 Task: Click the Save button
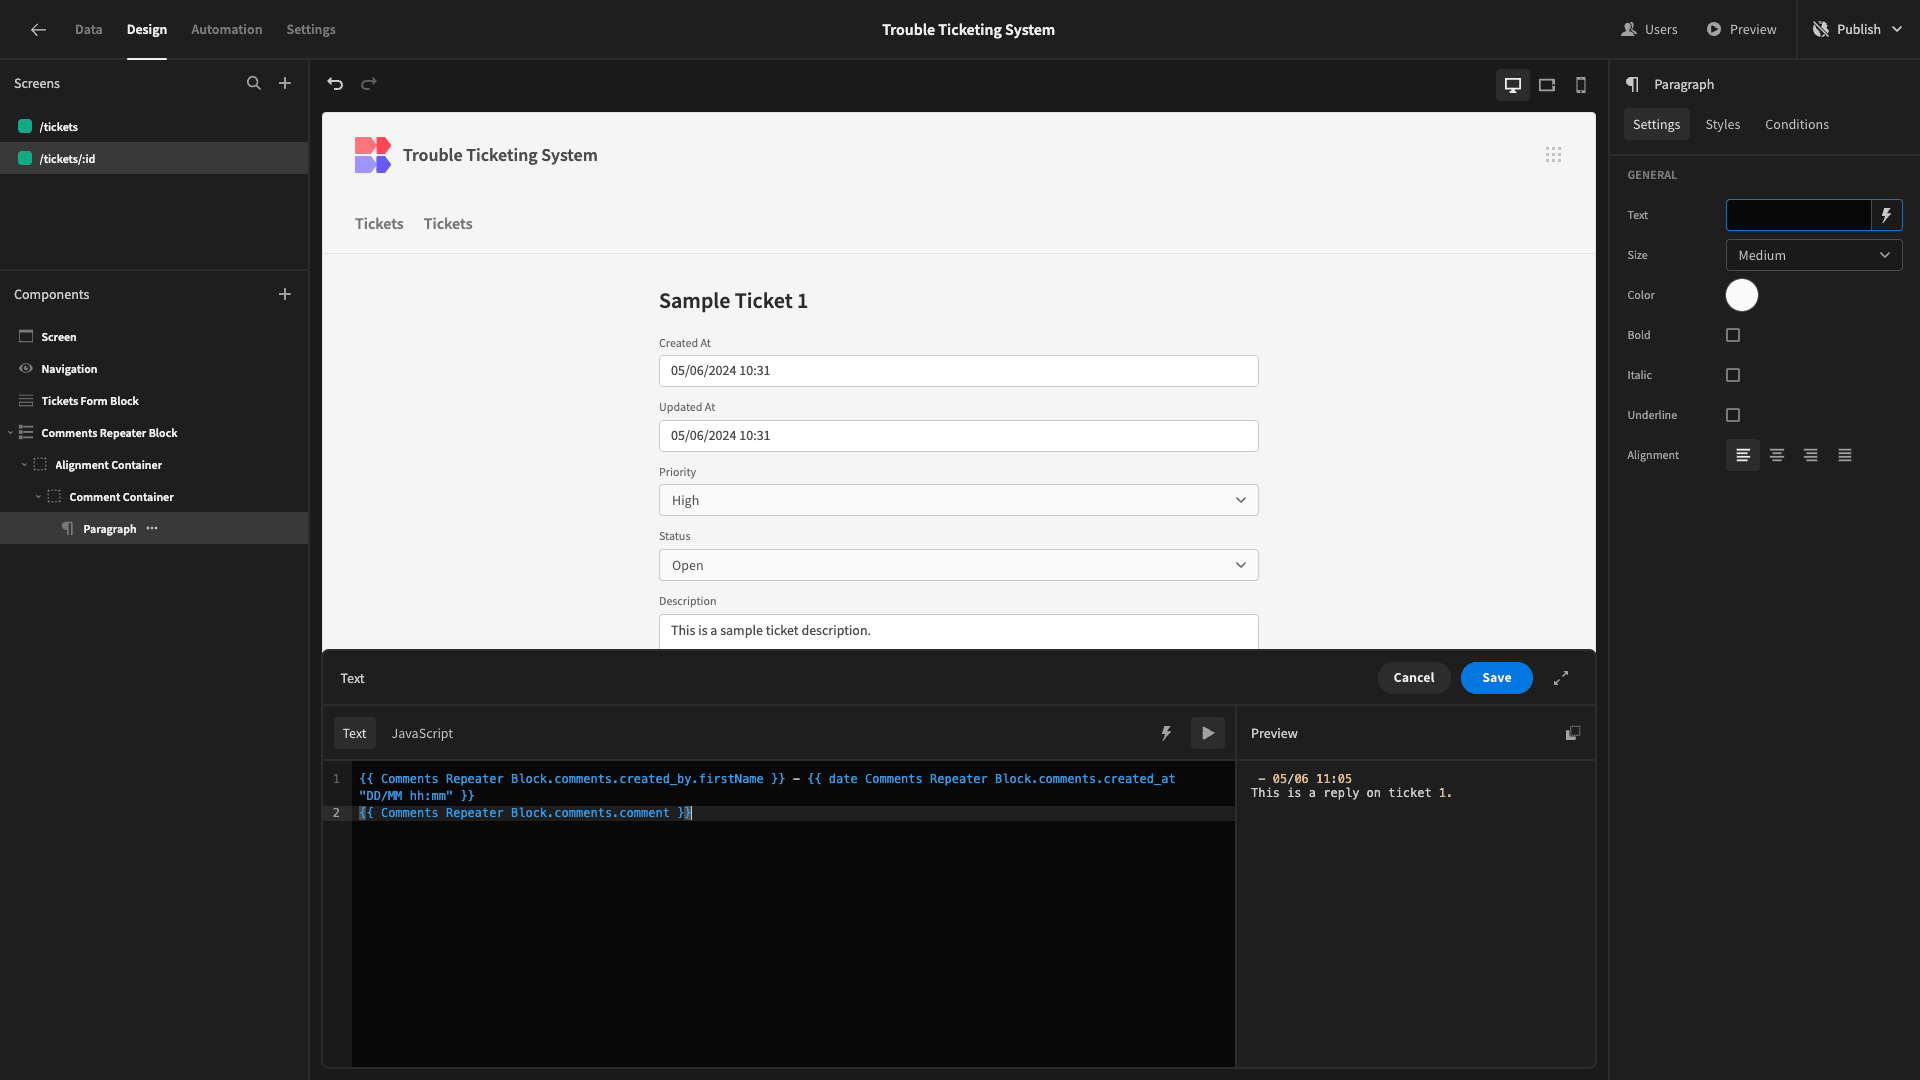tap(1496, 678)
